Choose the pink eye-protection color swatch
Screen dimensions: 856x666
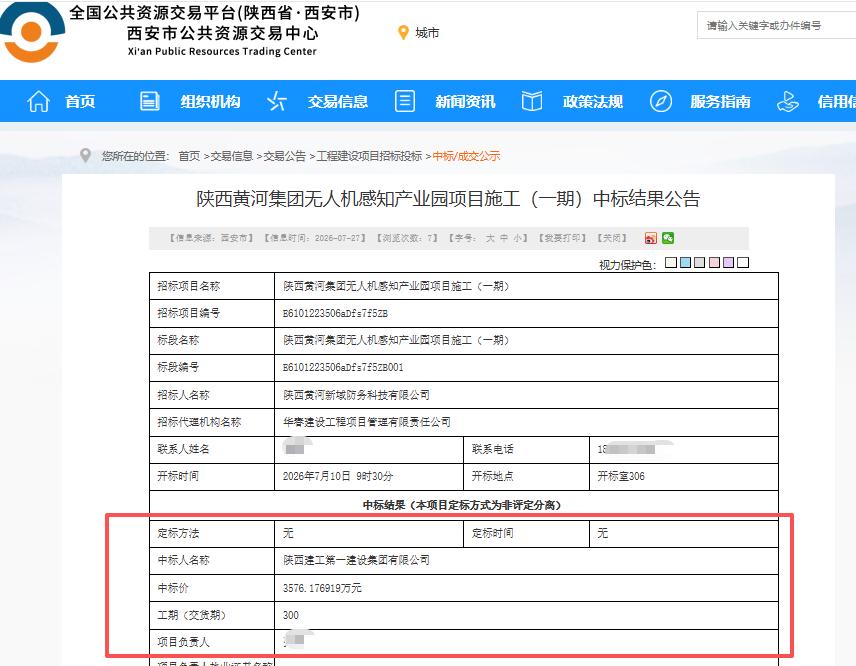[x=714, y=263]
